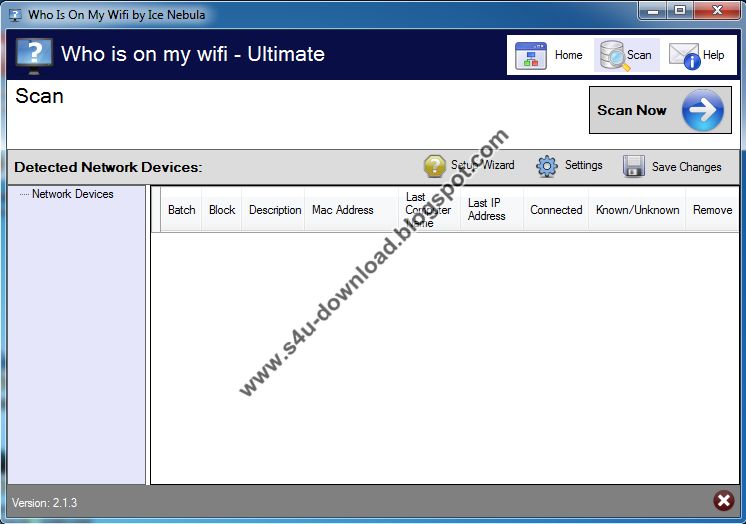Sort by the Connected column header
This screenshot has width=746, height=524.
point(556,210)
